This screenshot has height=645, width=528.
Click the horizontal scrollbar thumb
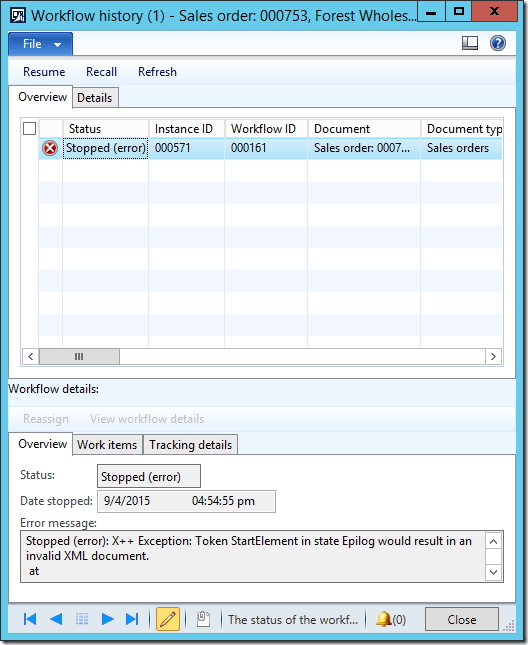79,356
